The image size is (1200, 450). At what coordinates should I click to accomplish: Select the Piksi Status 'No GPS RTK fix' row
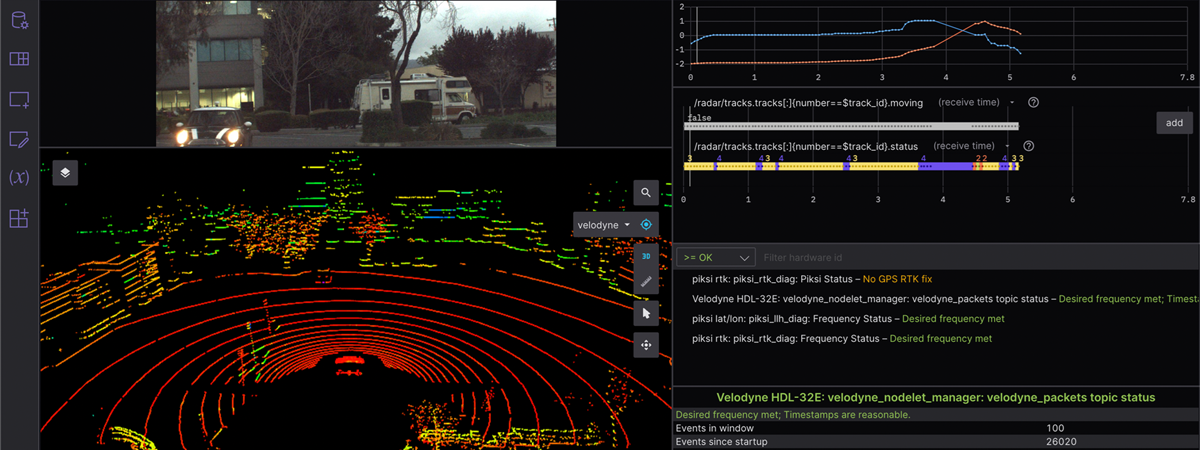[x=812, y=279]
